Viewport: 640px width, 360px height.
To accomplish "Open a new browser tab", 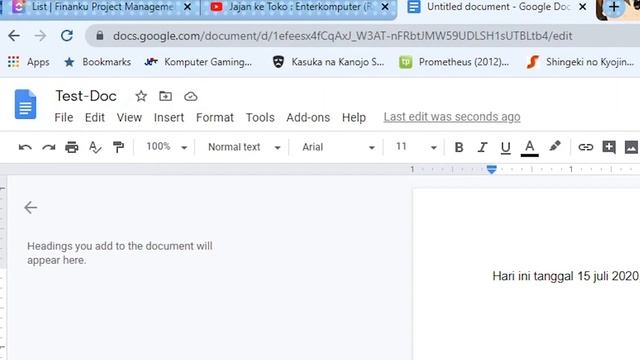I will (x=613, y=7).
